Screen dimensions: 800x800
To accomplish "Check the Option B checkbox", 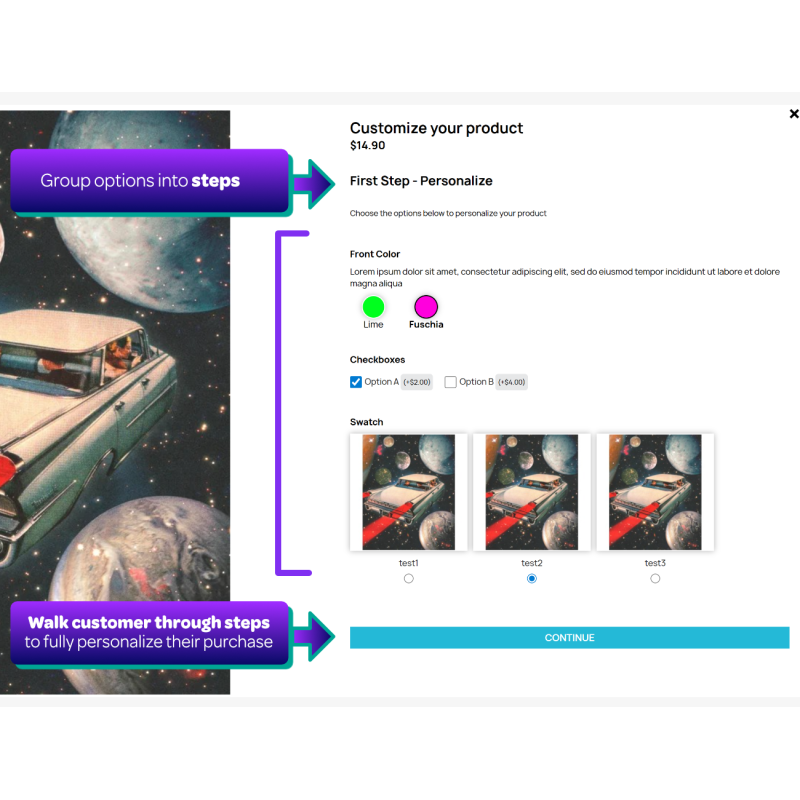I will 450,382.
